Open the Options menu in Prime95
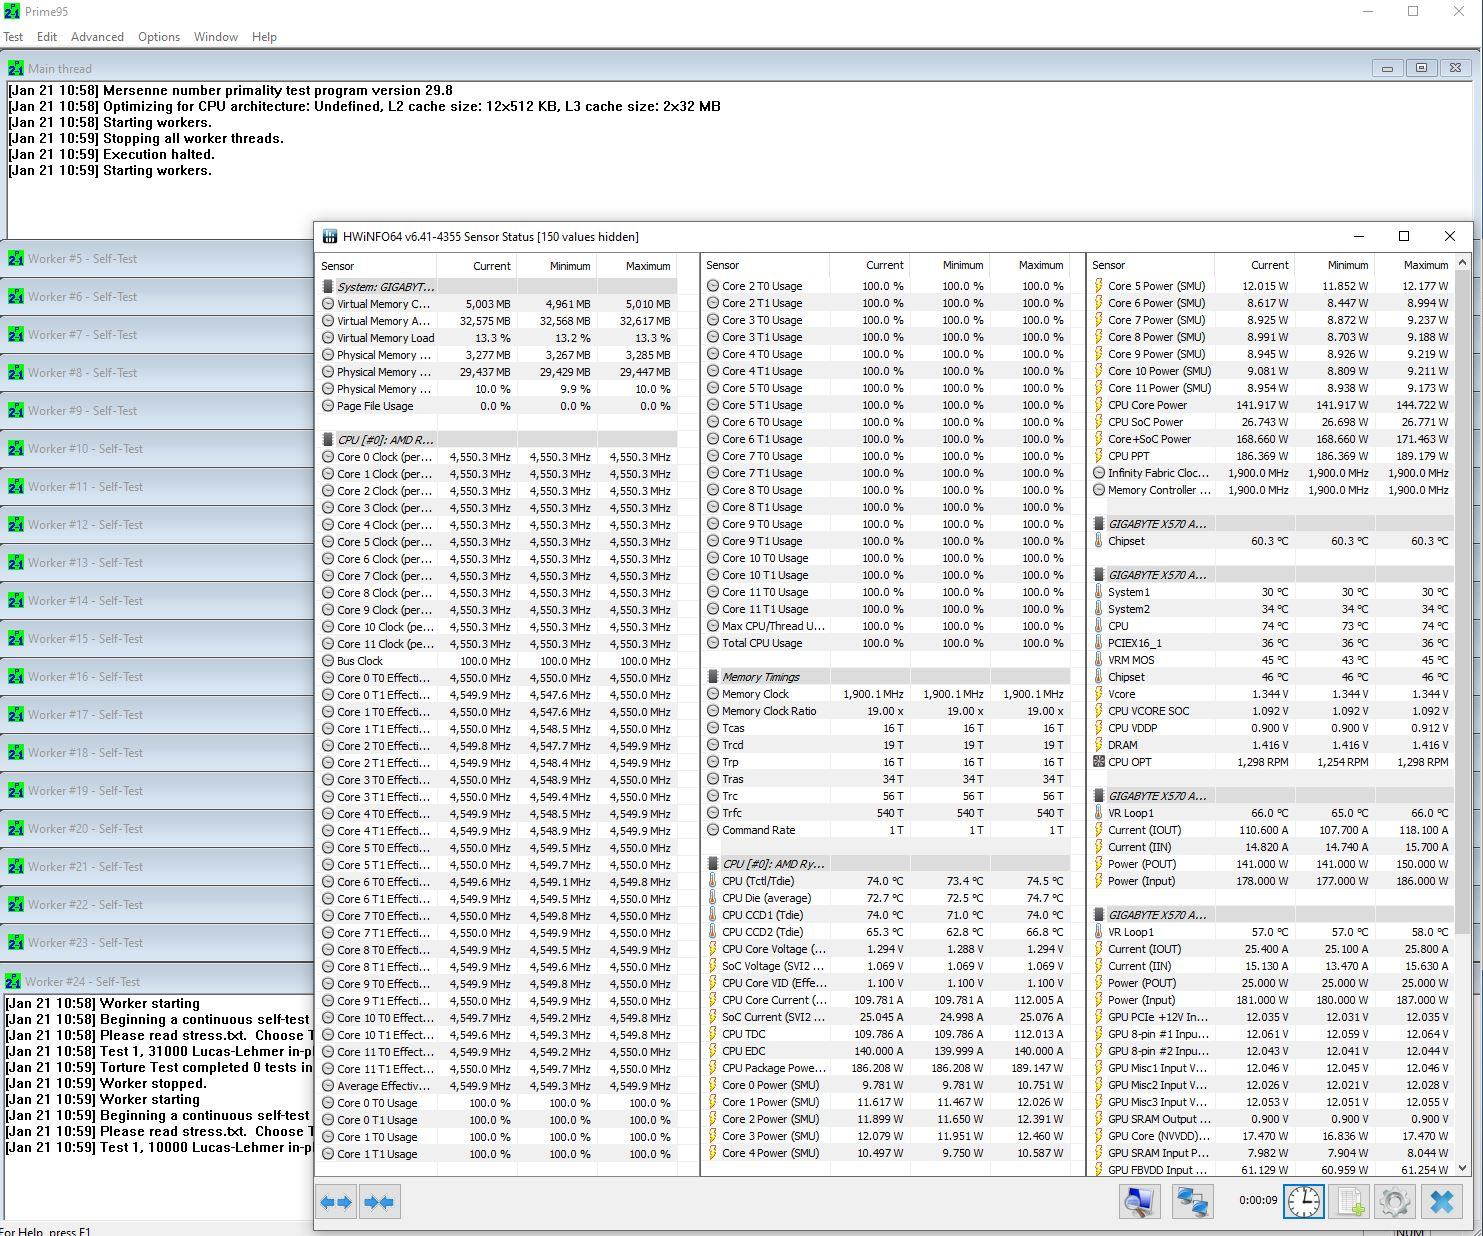1483x1236 pixels. pos(159,37)
